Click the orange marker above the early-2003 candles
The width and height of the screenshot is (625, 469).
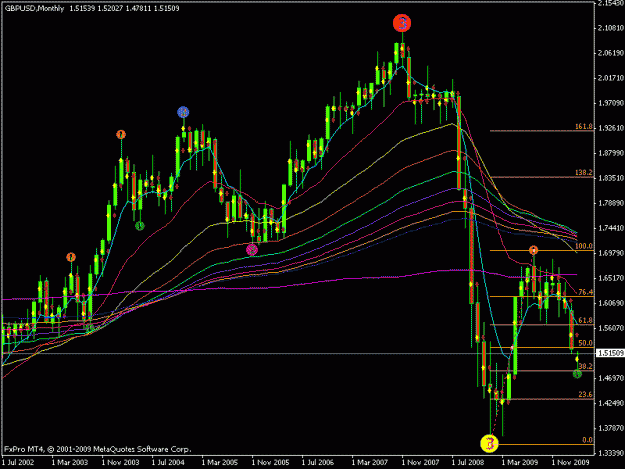pos(71,257)
